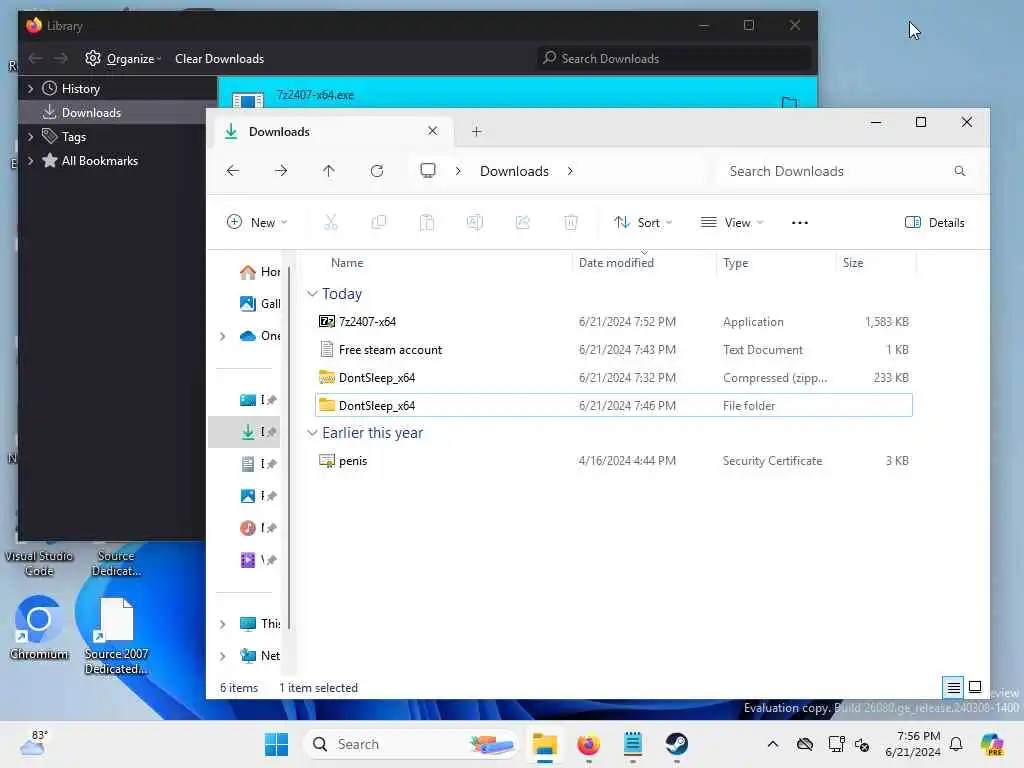Open pinned Desktop folder in navigation pane
The height and width of the screenshot is (768, 1024).
[x=258, y=400]
